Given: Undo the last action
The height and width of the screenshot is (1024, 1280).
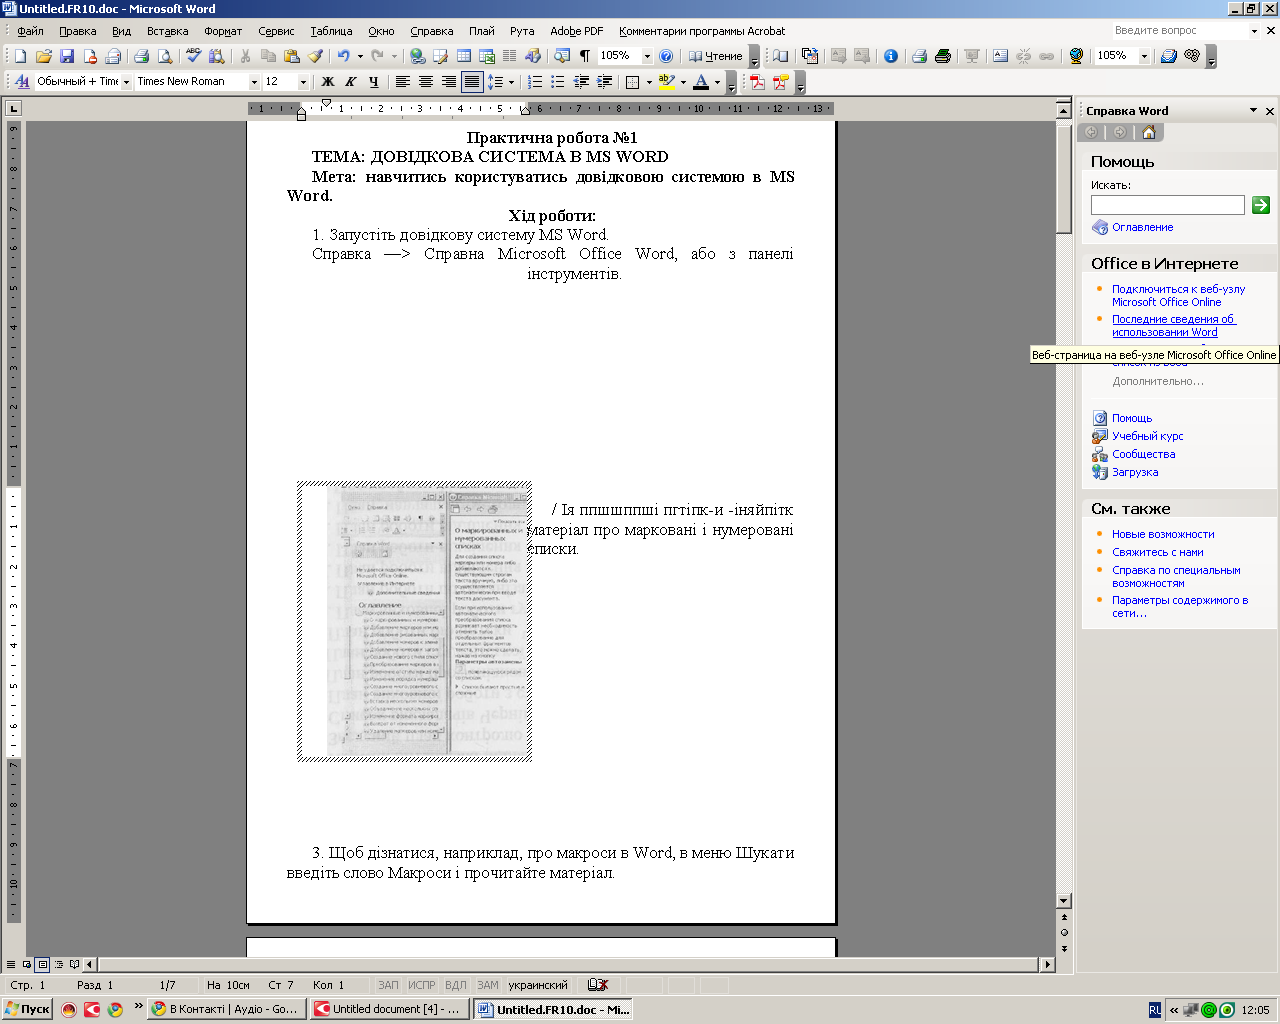Looking at the screenshot, I should (x=343, y=56).
